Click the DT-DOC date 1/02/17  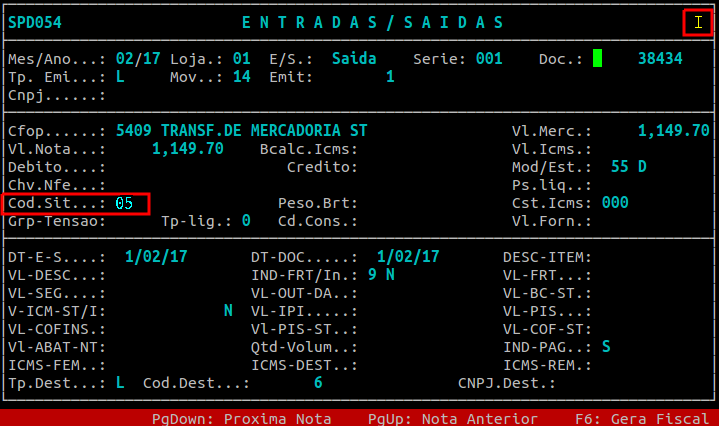point(408,257)
